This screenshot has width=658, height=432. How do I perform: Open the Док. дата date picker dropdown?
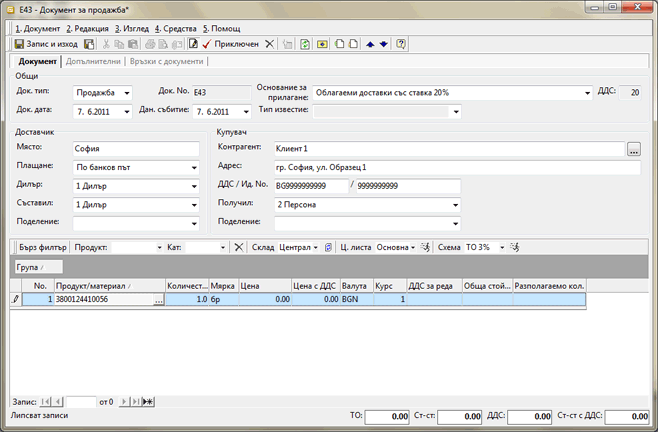coord(127,112)
